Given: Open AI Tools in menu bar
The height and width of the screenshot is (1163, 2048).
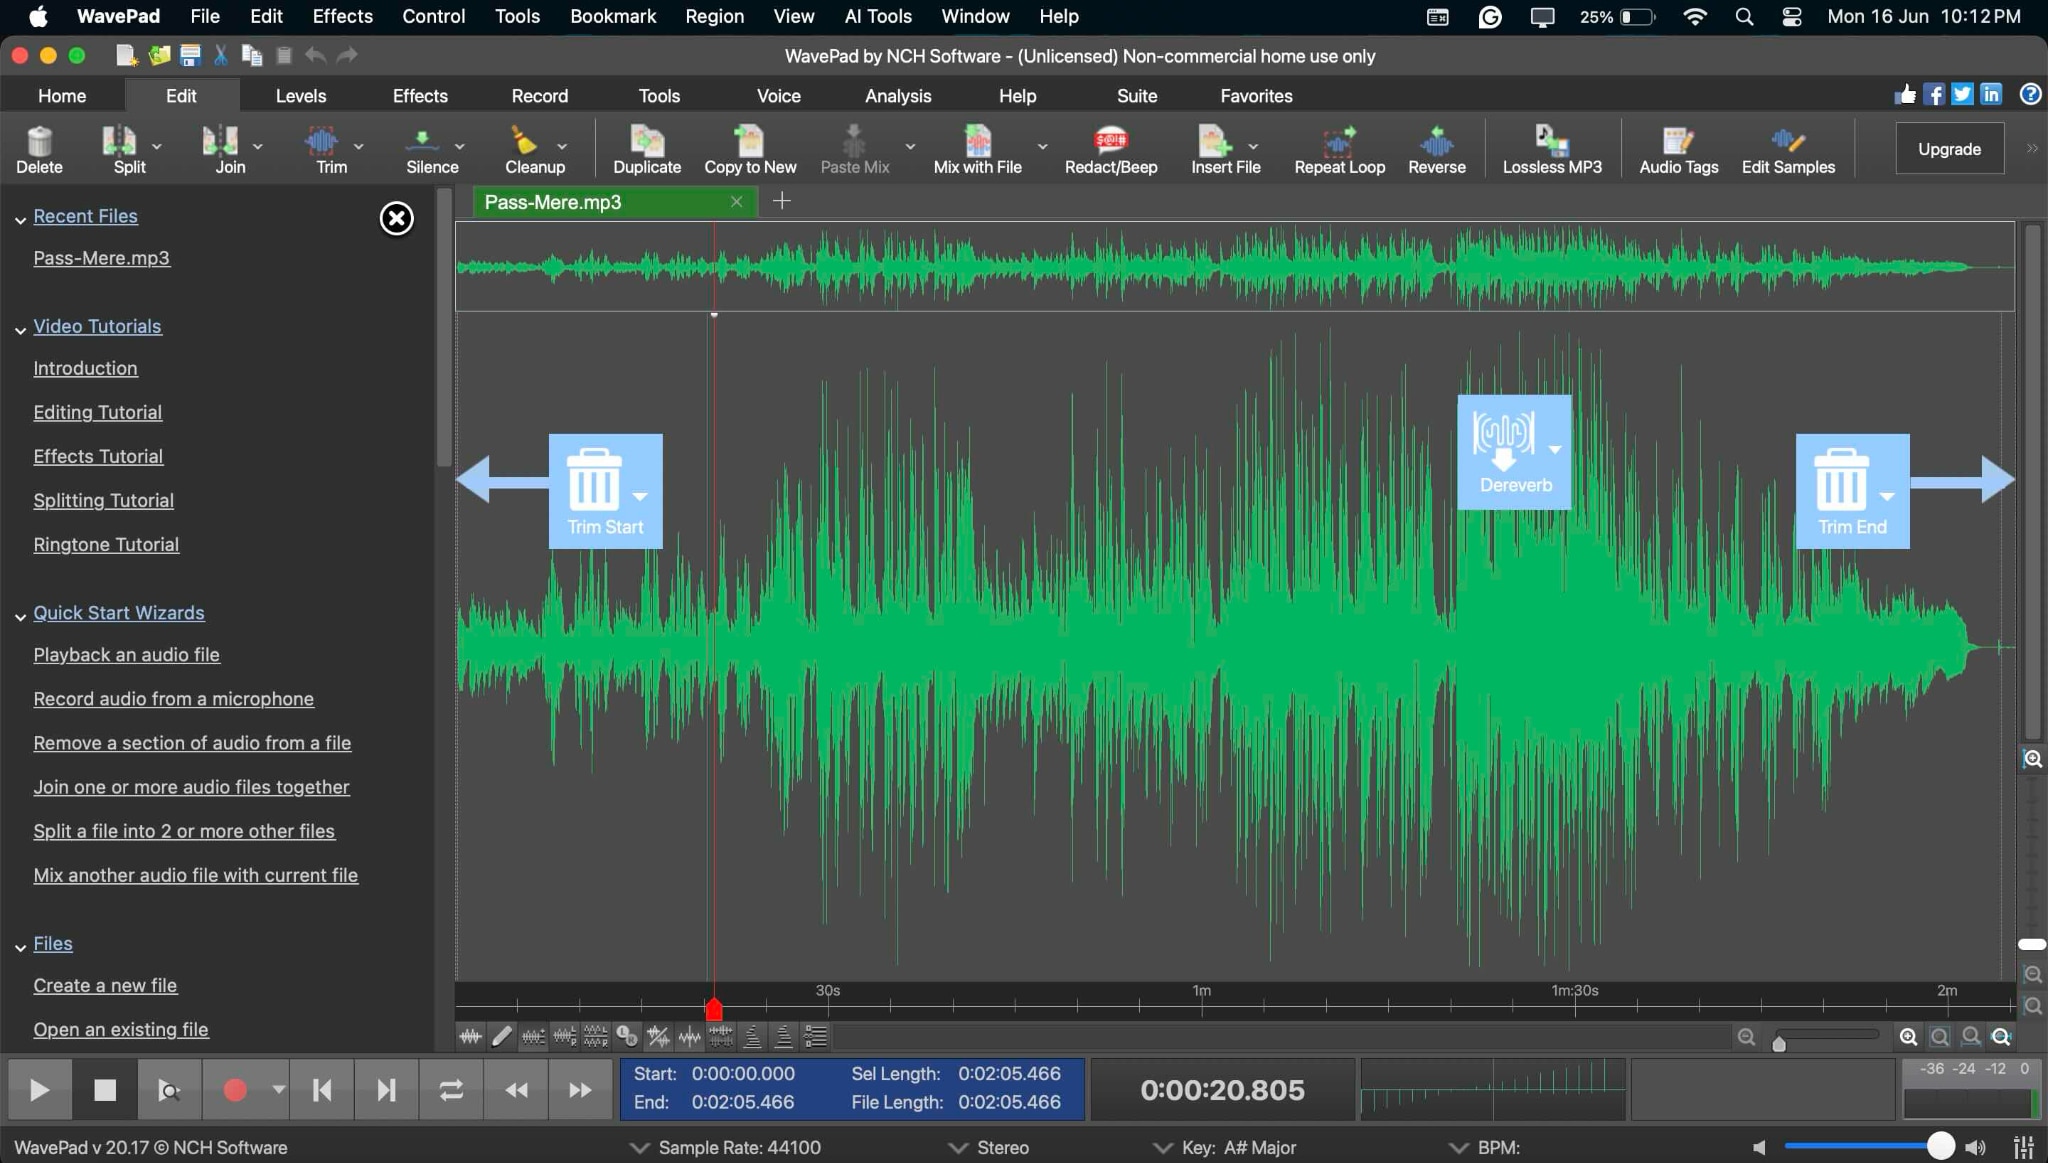Looking at the screenshot, I should (878, 16).
